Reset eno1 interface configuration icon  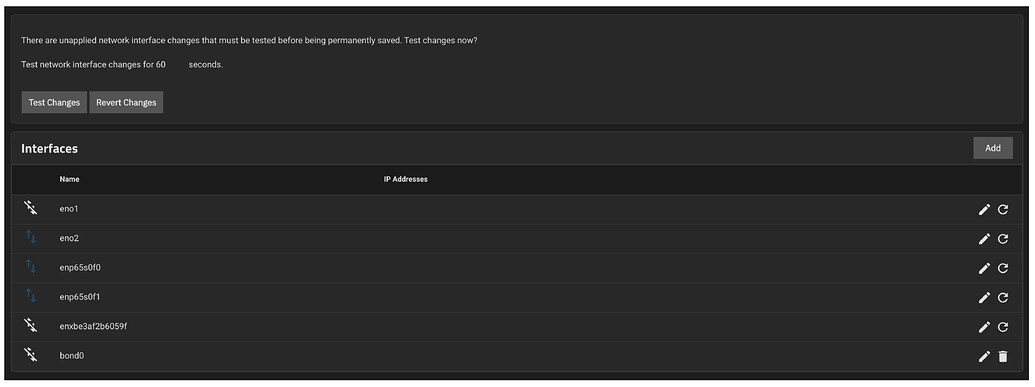(1003, 210)
